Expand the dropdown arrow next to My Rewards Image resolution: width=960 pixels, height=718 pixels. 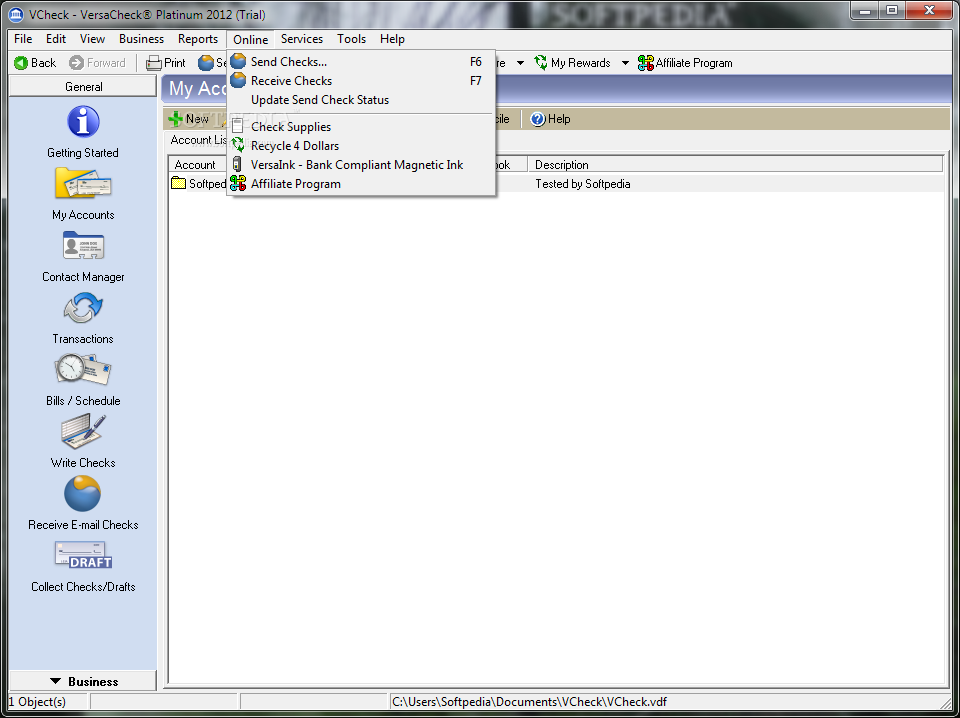point(625,62)
